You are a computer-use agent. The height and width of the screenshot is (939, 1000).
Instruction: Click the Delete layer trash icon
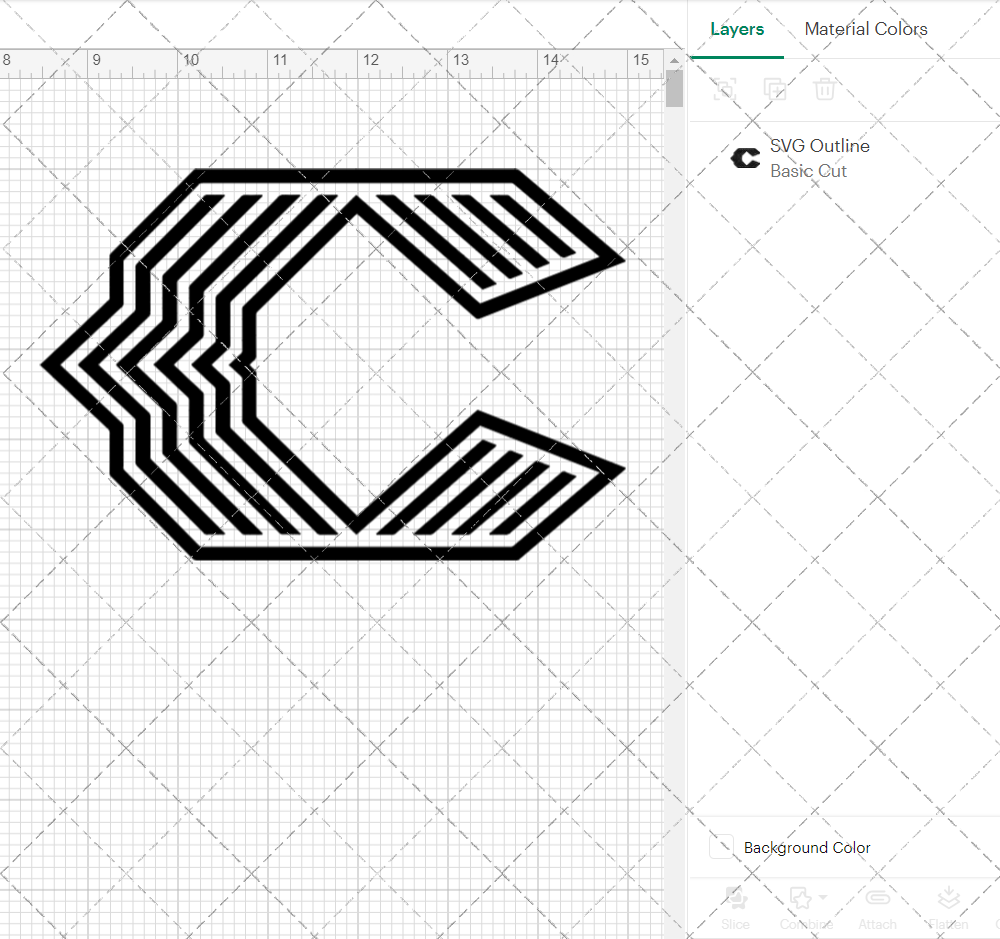(824, 89)
